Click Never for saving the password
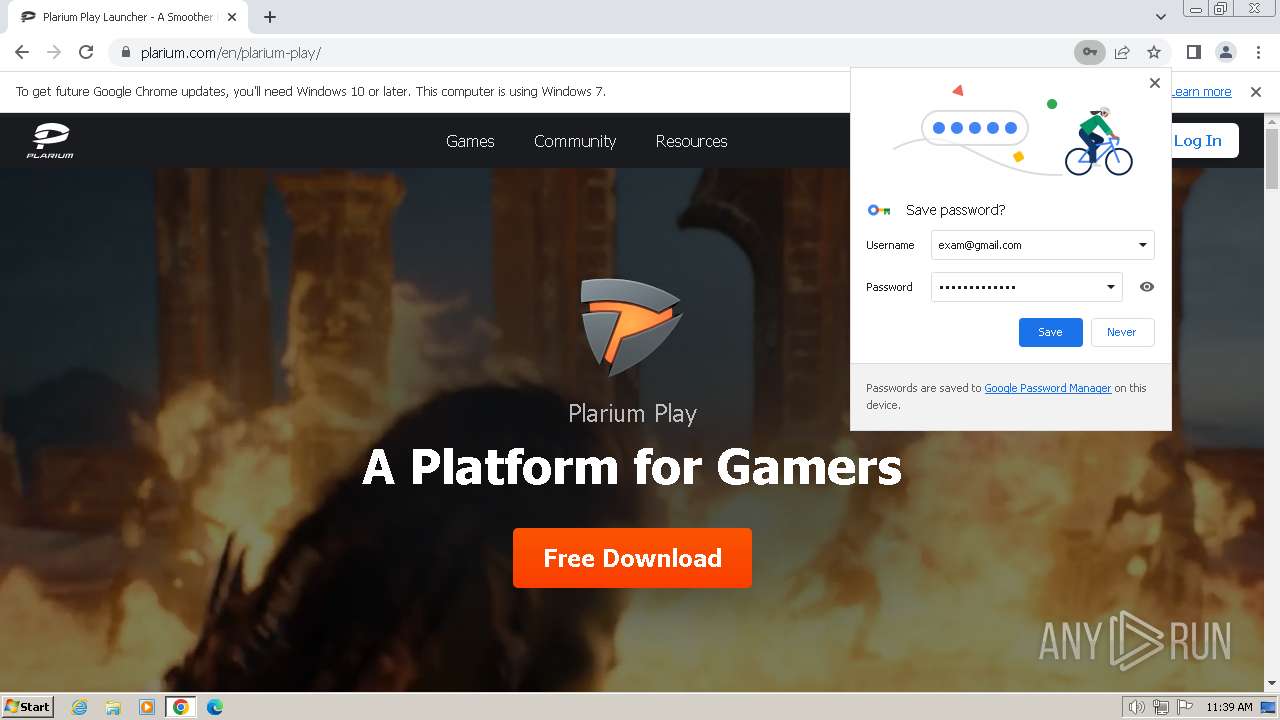The width and height of the screenshot is (1280, 720). coord(1122,332)
